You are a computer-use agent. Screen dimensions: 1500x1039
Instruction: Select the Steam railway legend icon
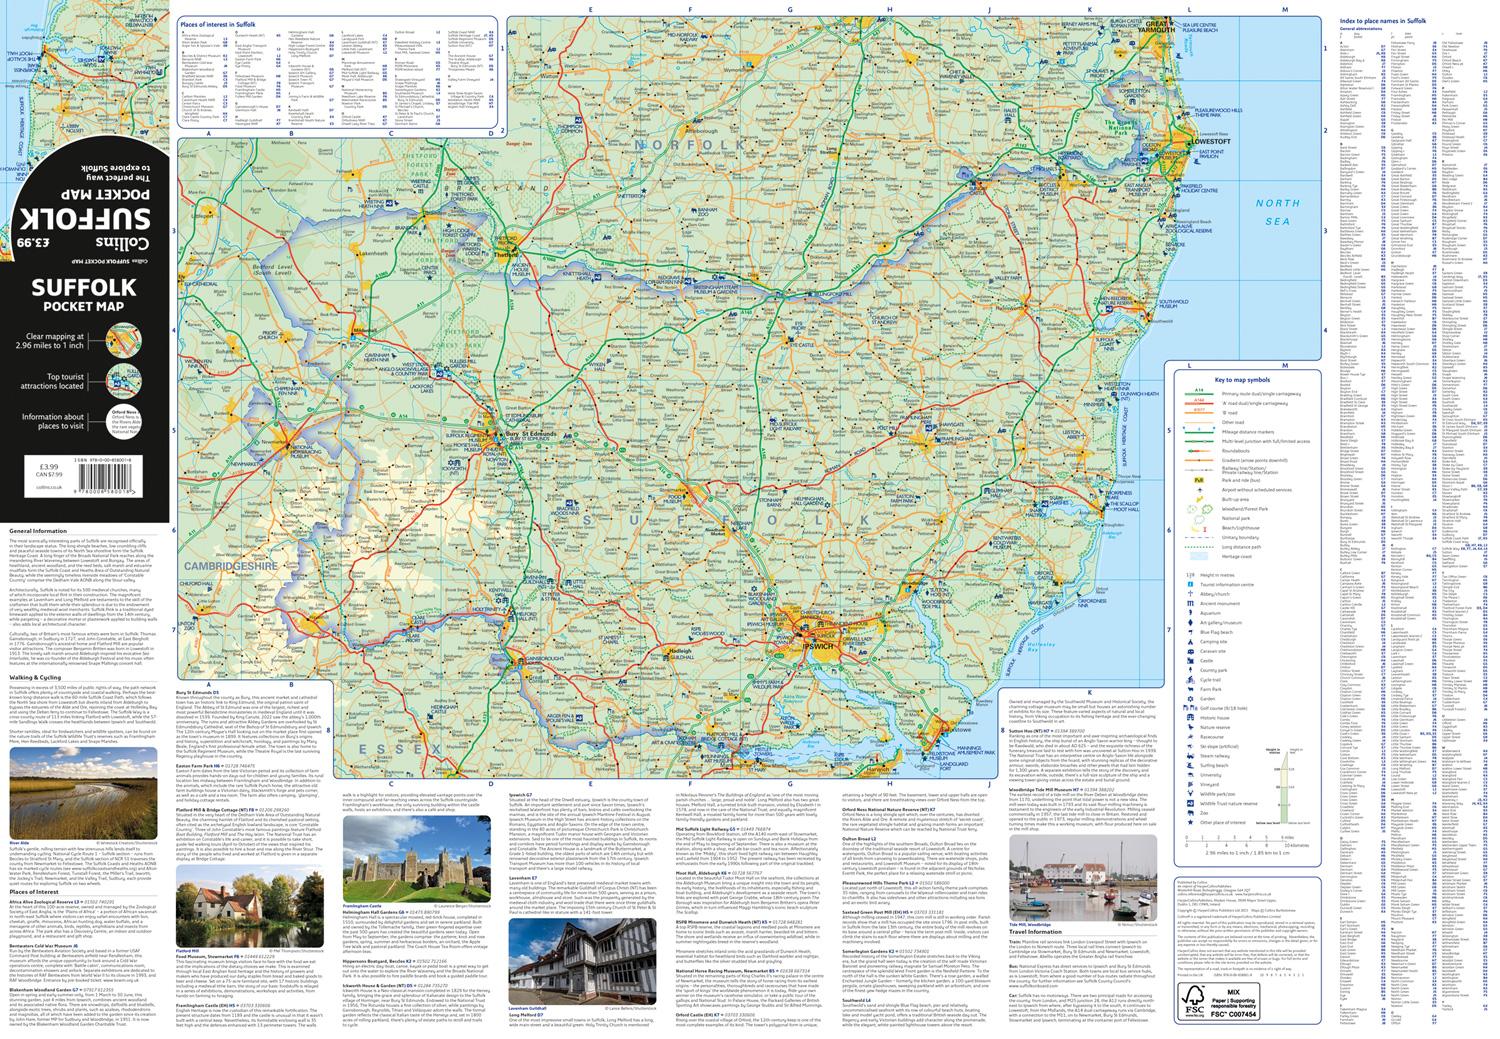point(1192,756)
